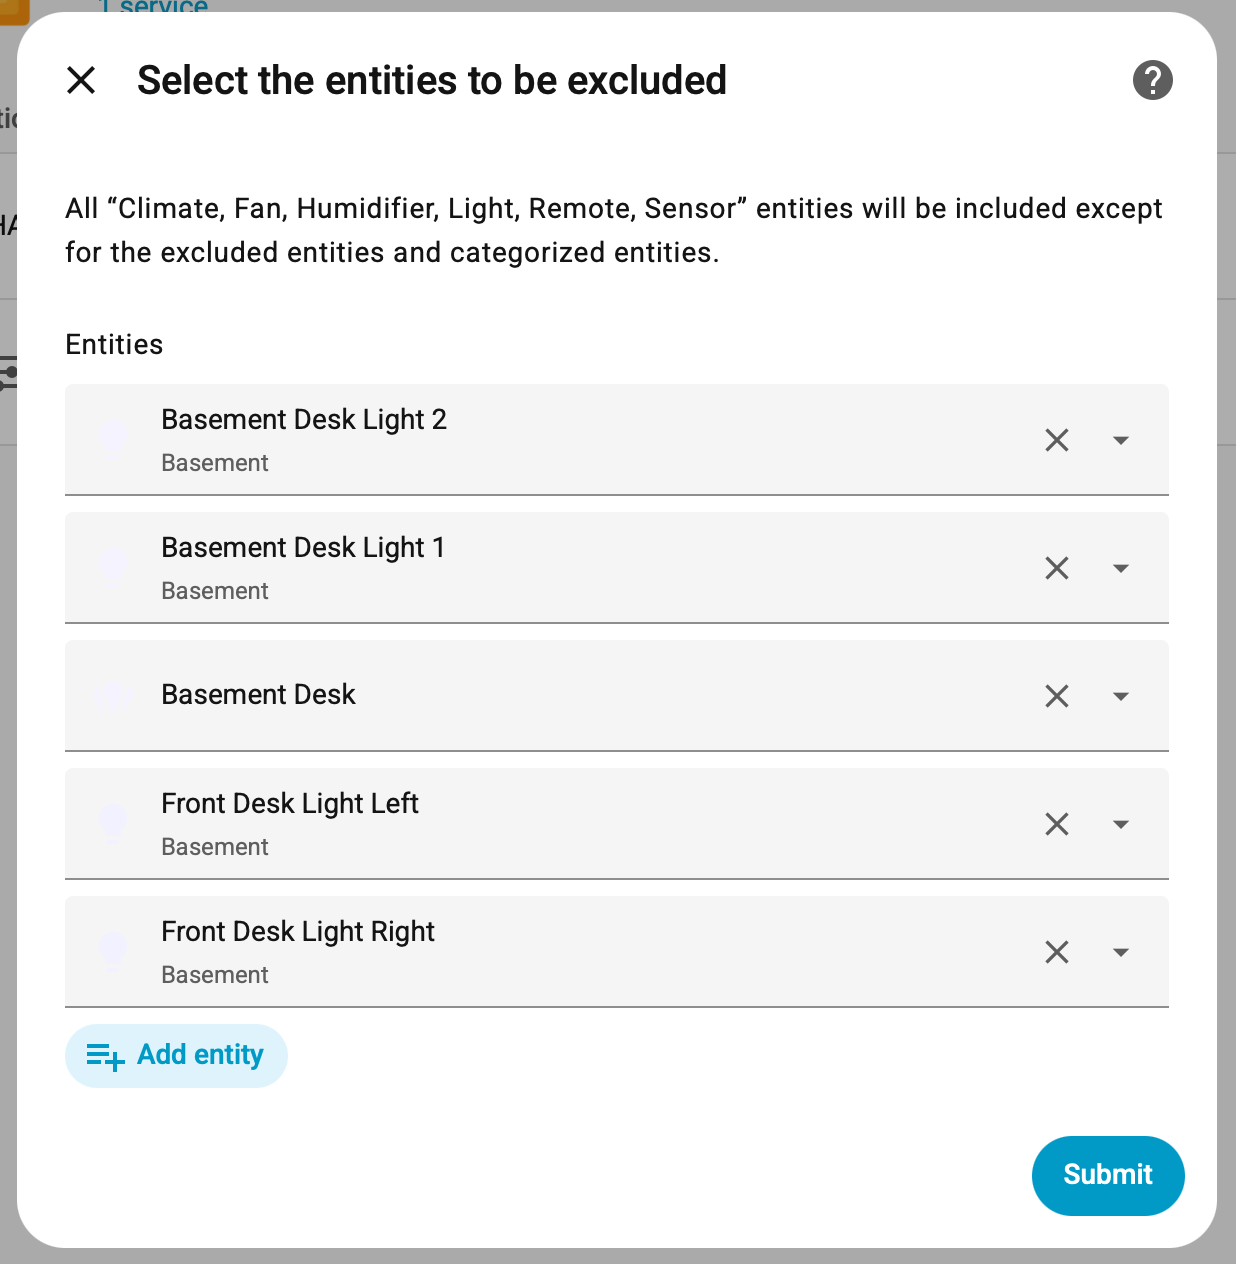The image size is (1236, 1264).
Task: Open the Basement Desk entity dropdown
Action: tap(1121, 696)
